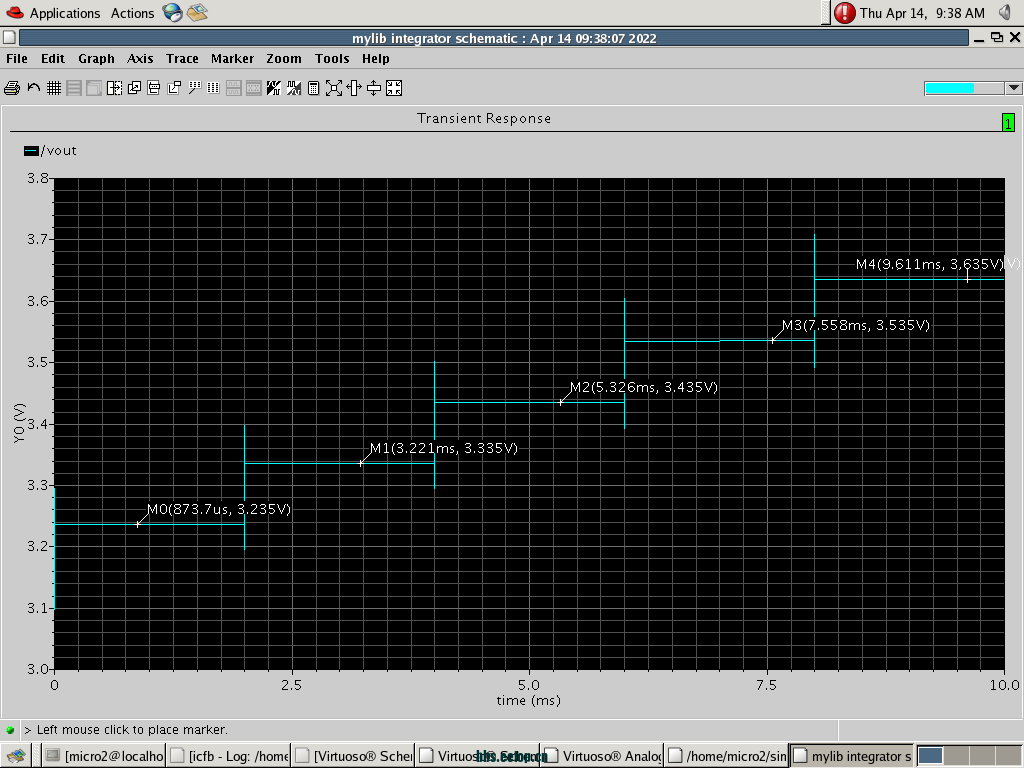
Task: Click the overlapping squares with arrow icon
Action: [x=135, y=88]
